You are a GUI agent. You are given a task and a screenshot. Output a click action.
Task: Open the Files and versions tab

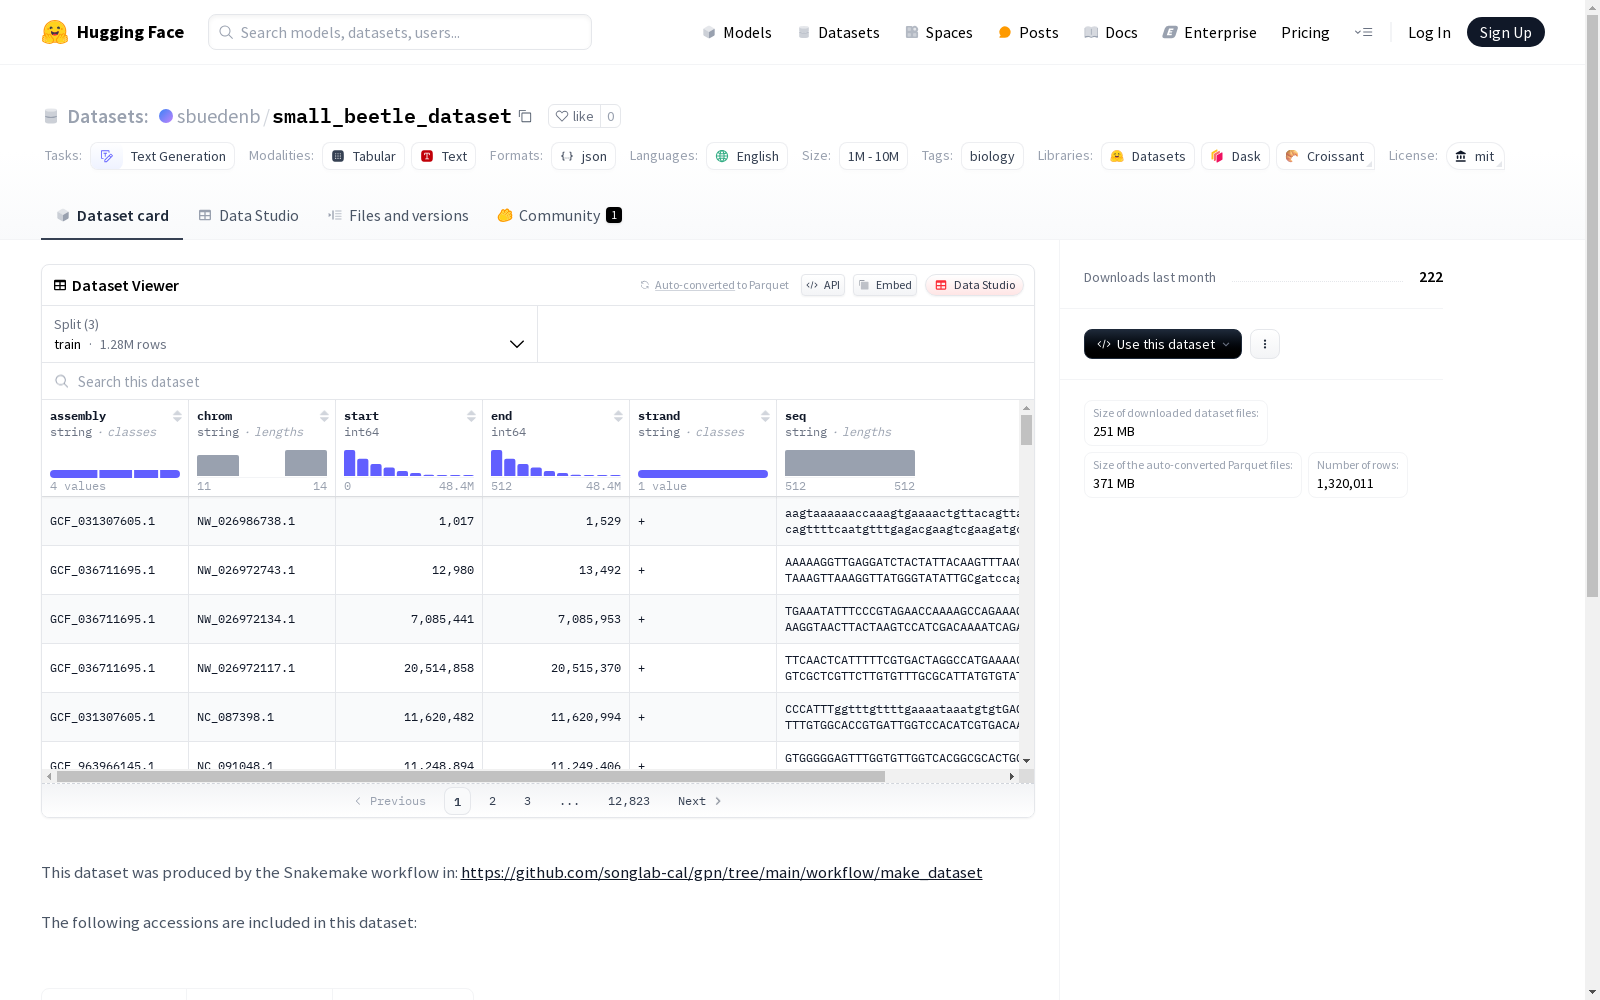pyautogui.click(x=398, y=215)
